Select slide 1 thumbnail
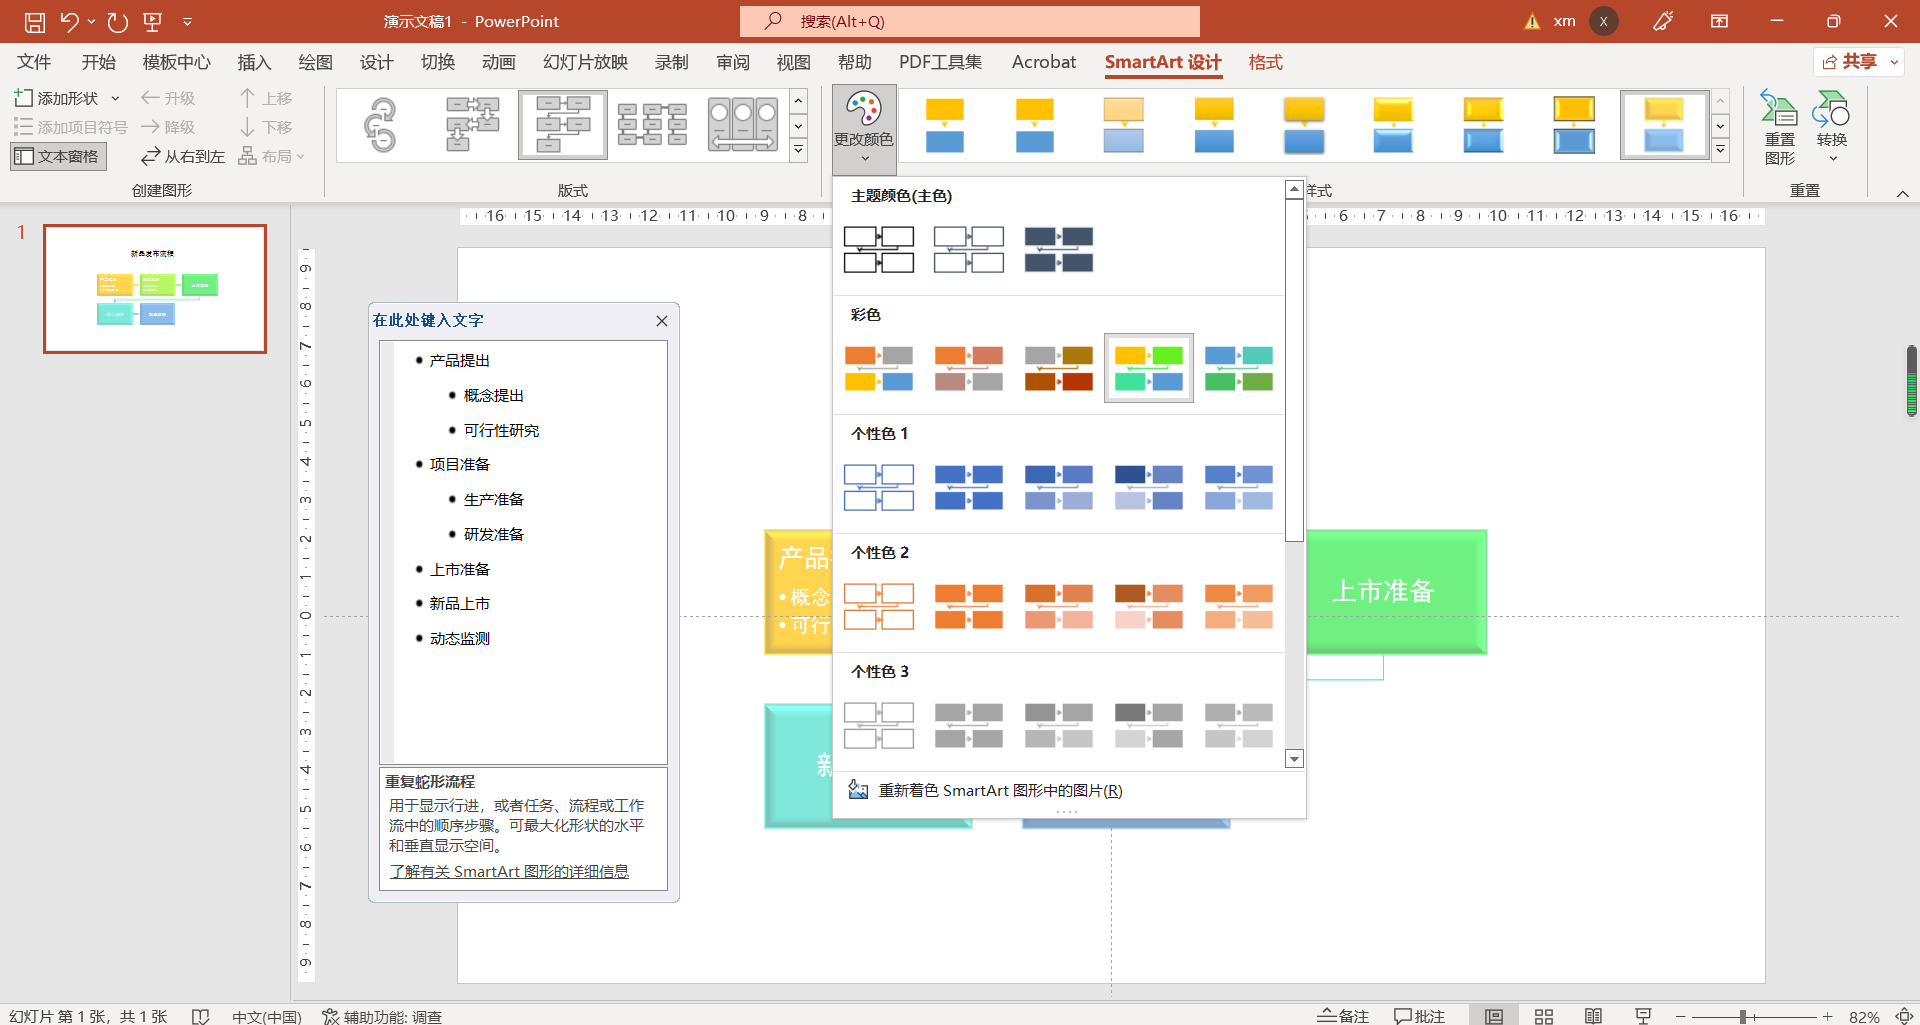Viewport: 1920px width, 1025px height. coord(155,289)
